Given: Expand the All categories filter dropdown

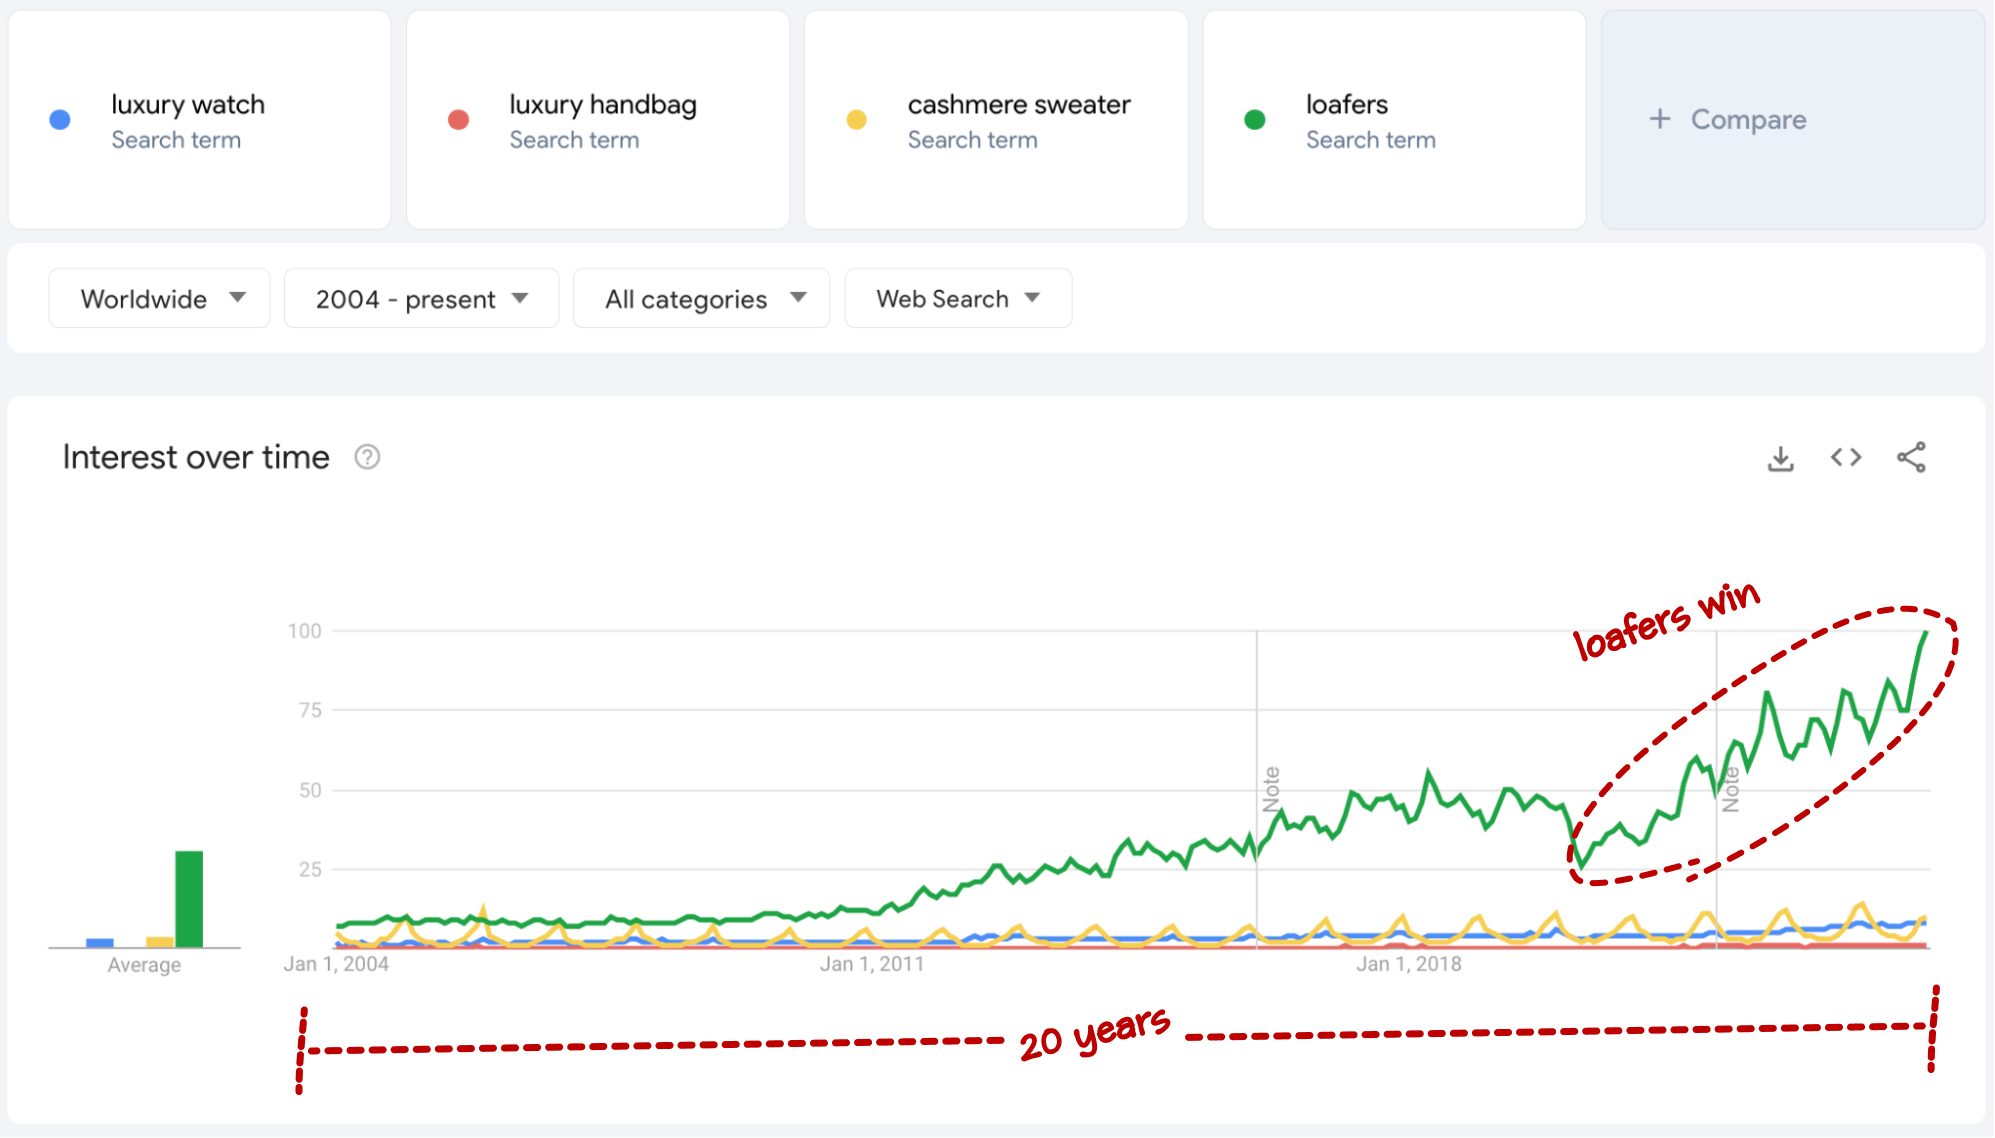Looking at the screenshot, I should pyautogui.click(x=700, y=297).
